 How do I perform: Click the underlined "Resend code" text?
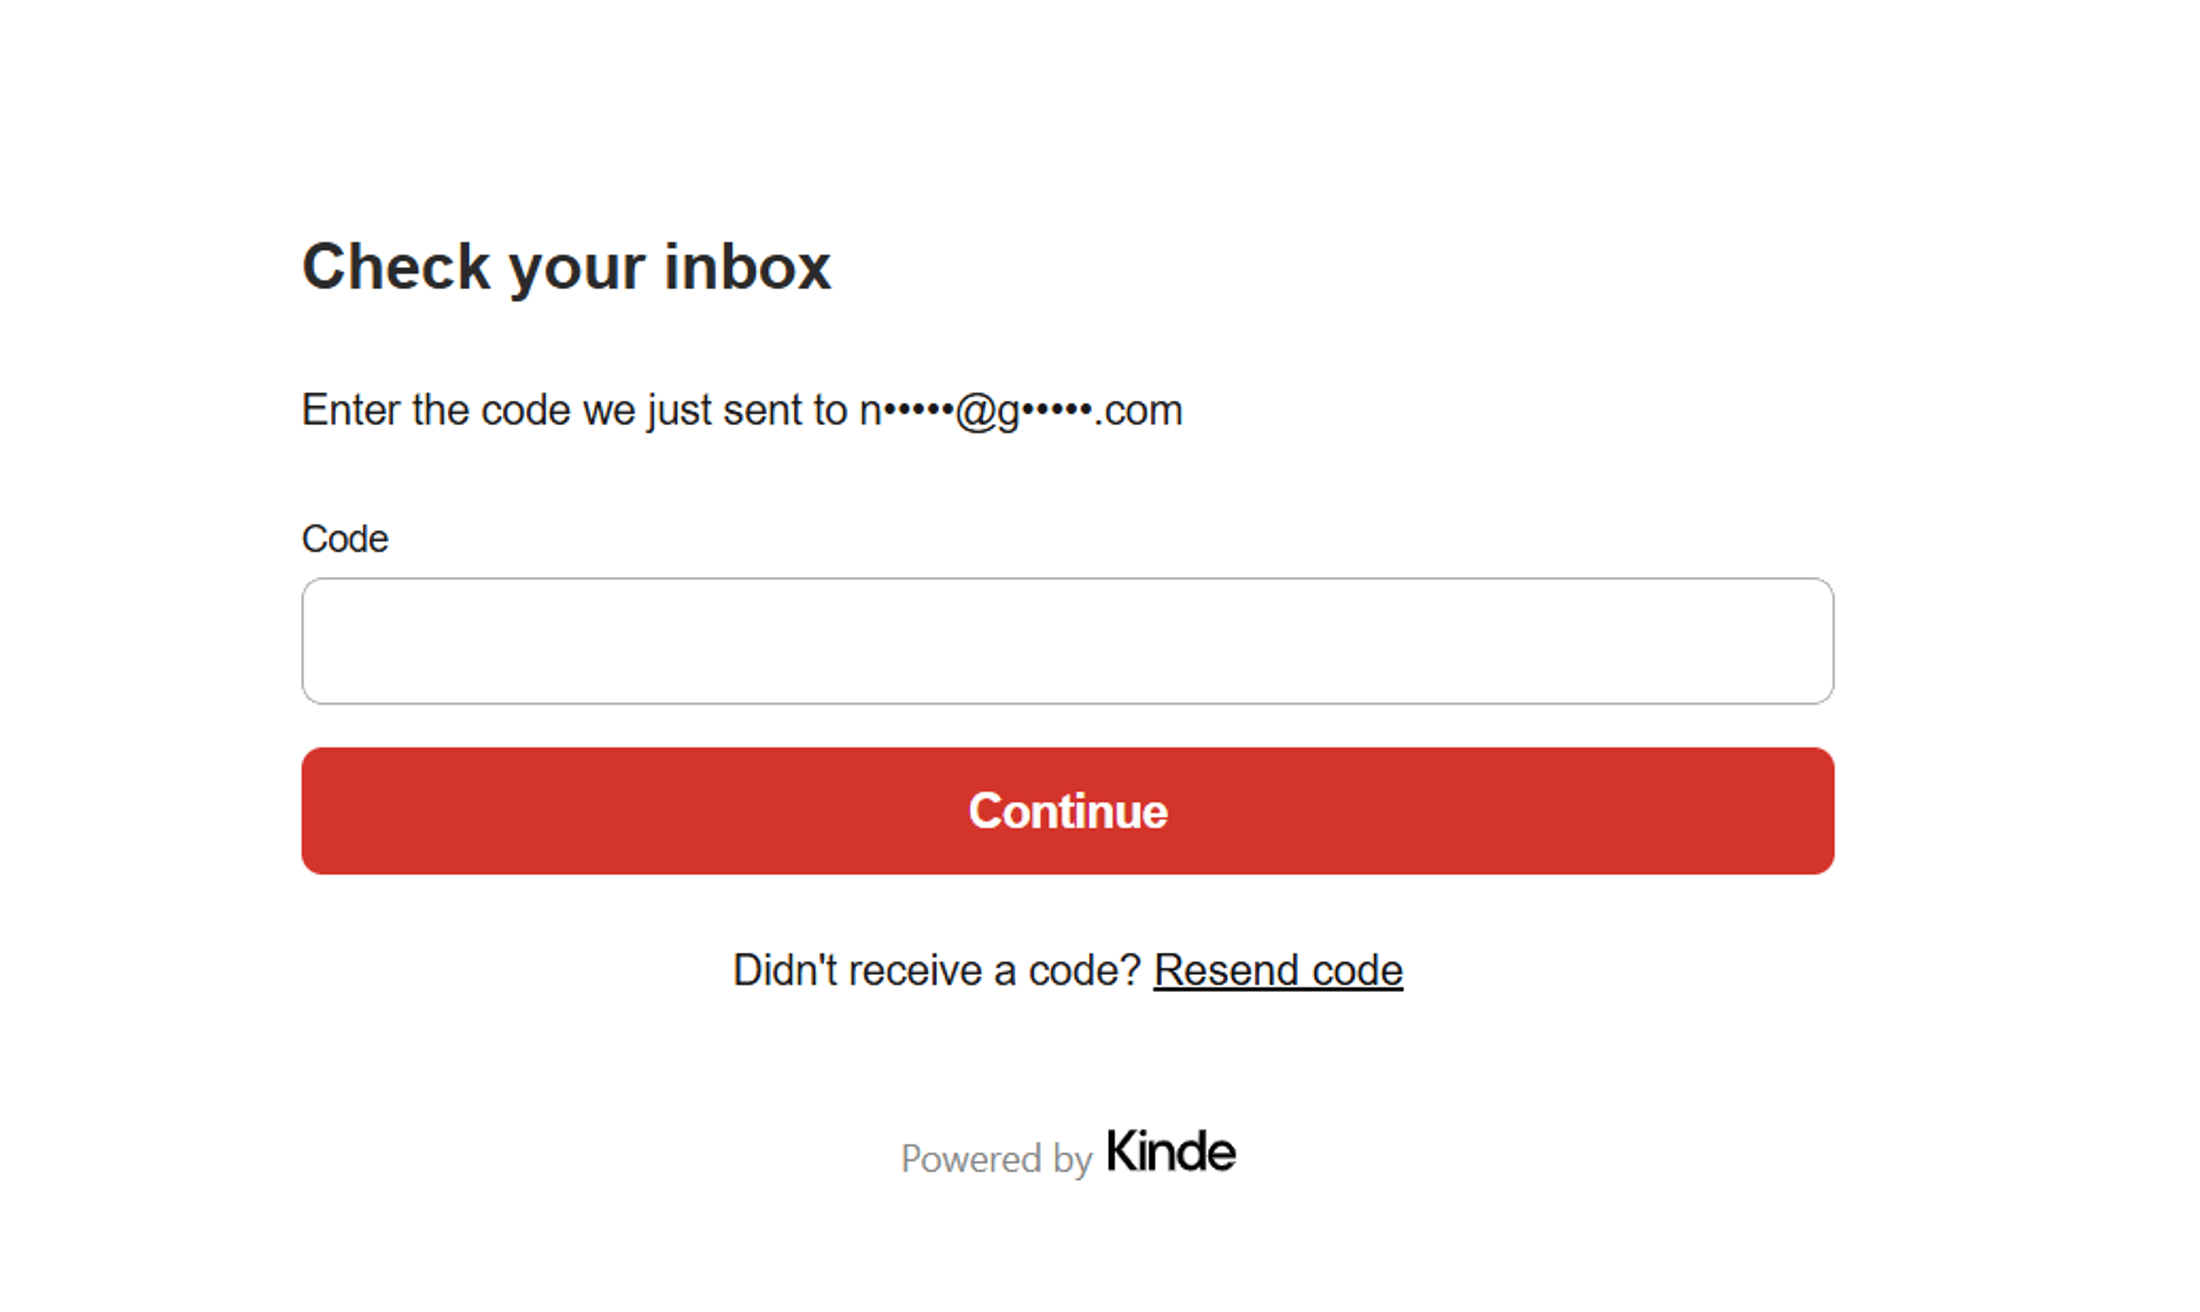pos(1277,970)
